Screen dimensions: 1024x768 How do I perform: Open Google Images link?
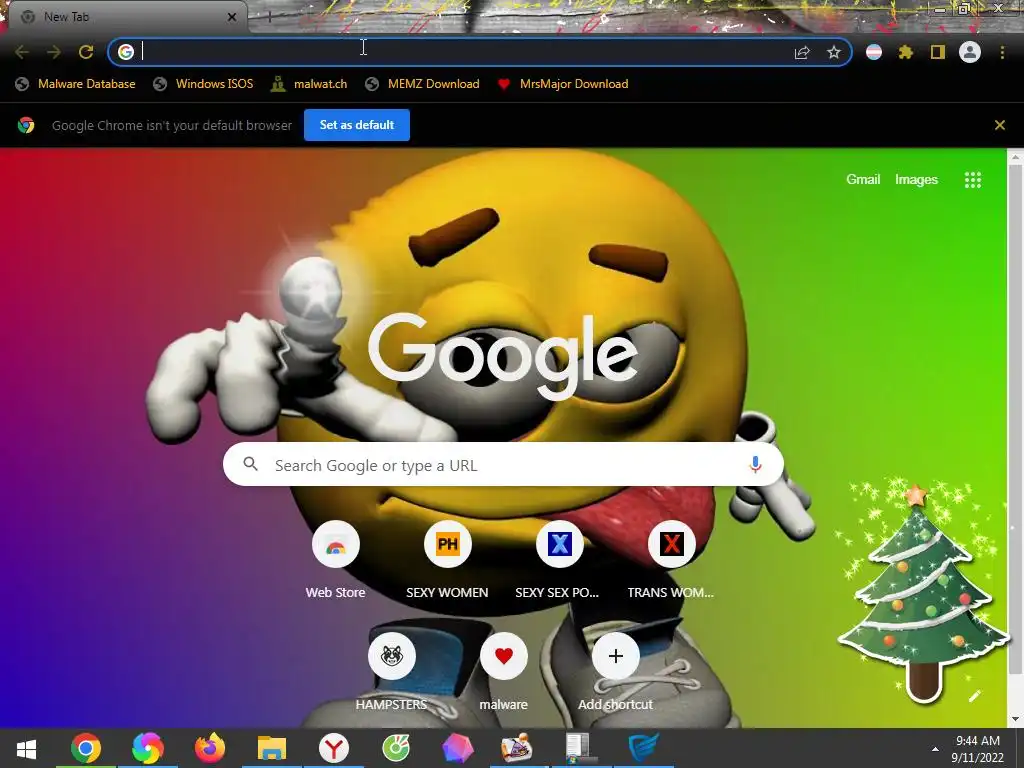point(916,180)
